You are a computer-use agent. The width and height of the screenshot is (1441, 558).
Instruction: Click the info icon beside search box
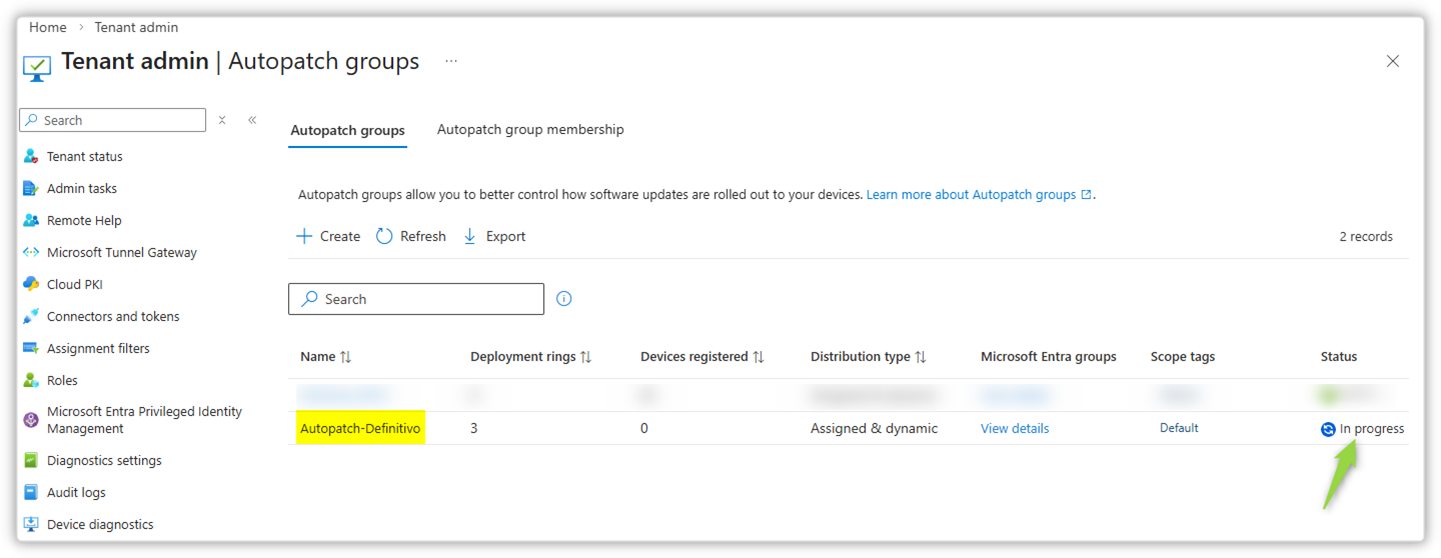pos(564,299)
